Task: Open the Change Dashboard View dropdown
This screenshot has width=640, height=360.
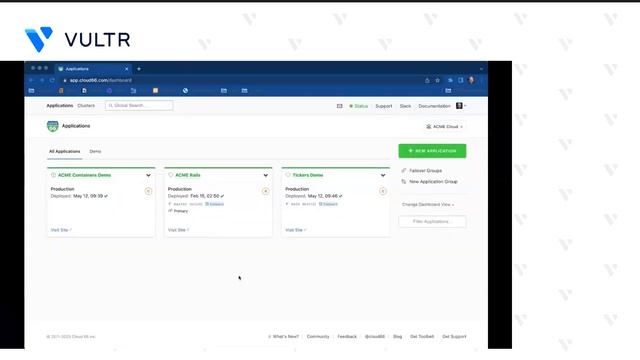Action: pos(428,204)
